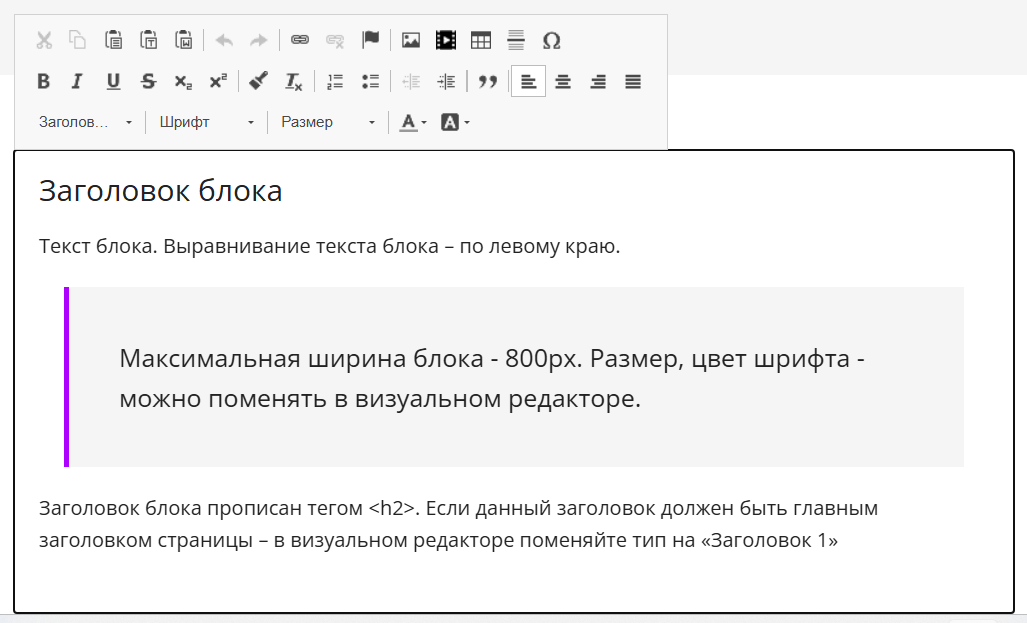Viewport: 1027px width, 623px height.
Task: Click Paste as plain text icon
Action: pyautogui.click(x=149, y=41)
